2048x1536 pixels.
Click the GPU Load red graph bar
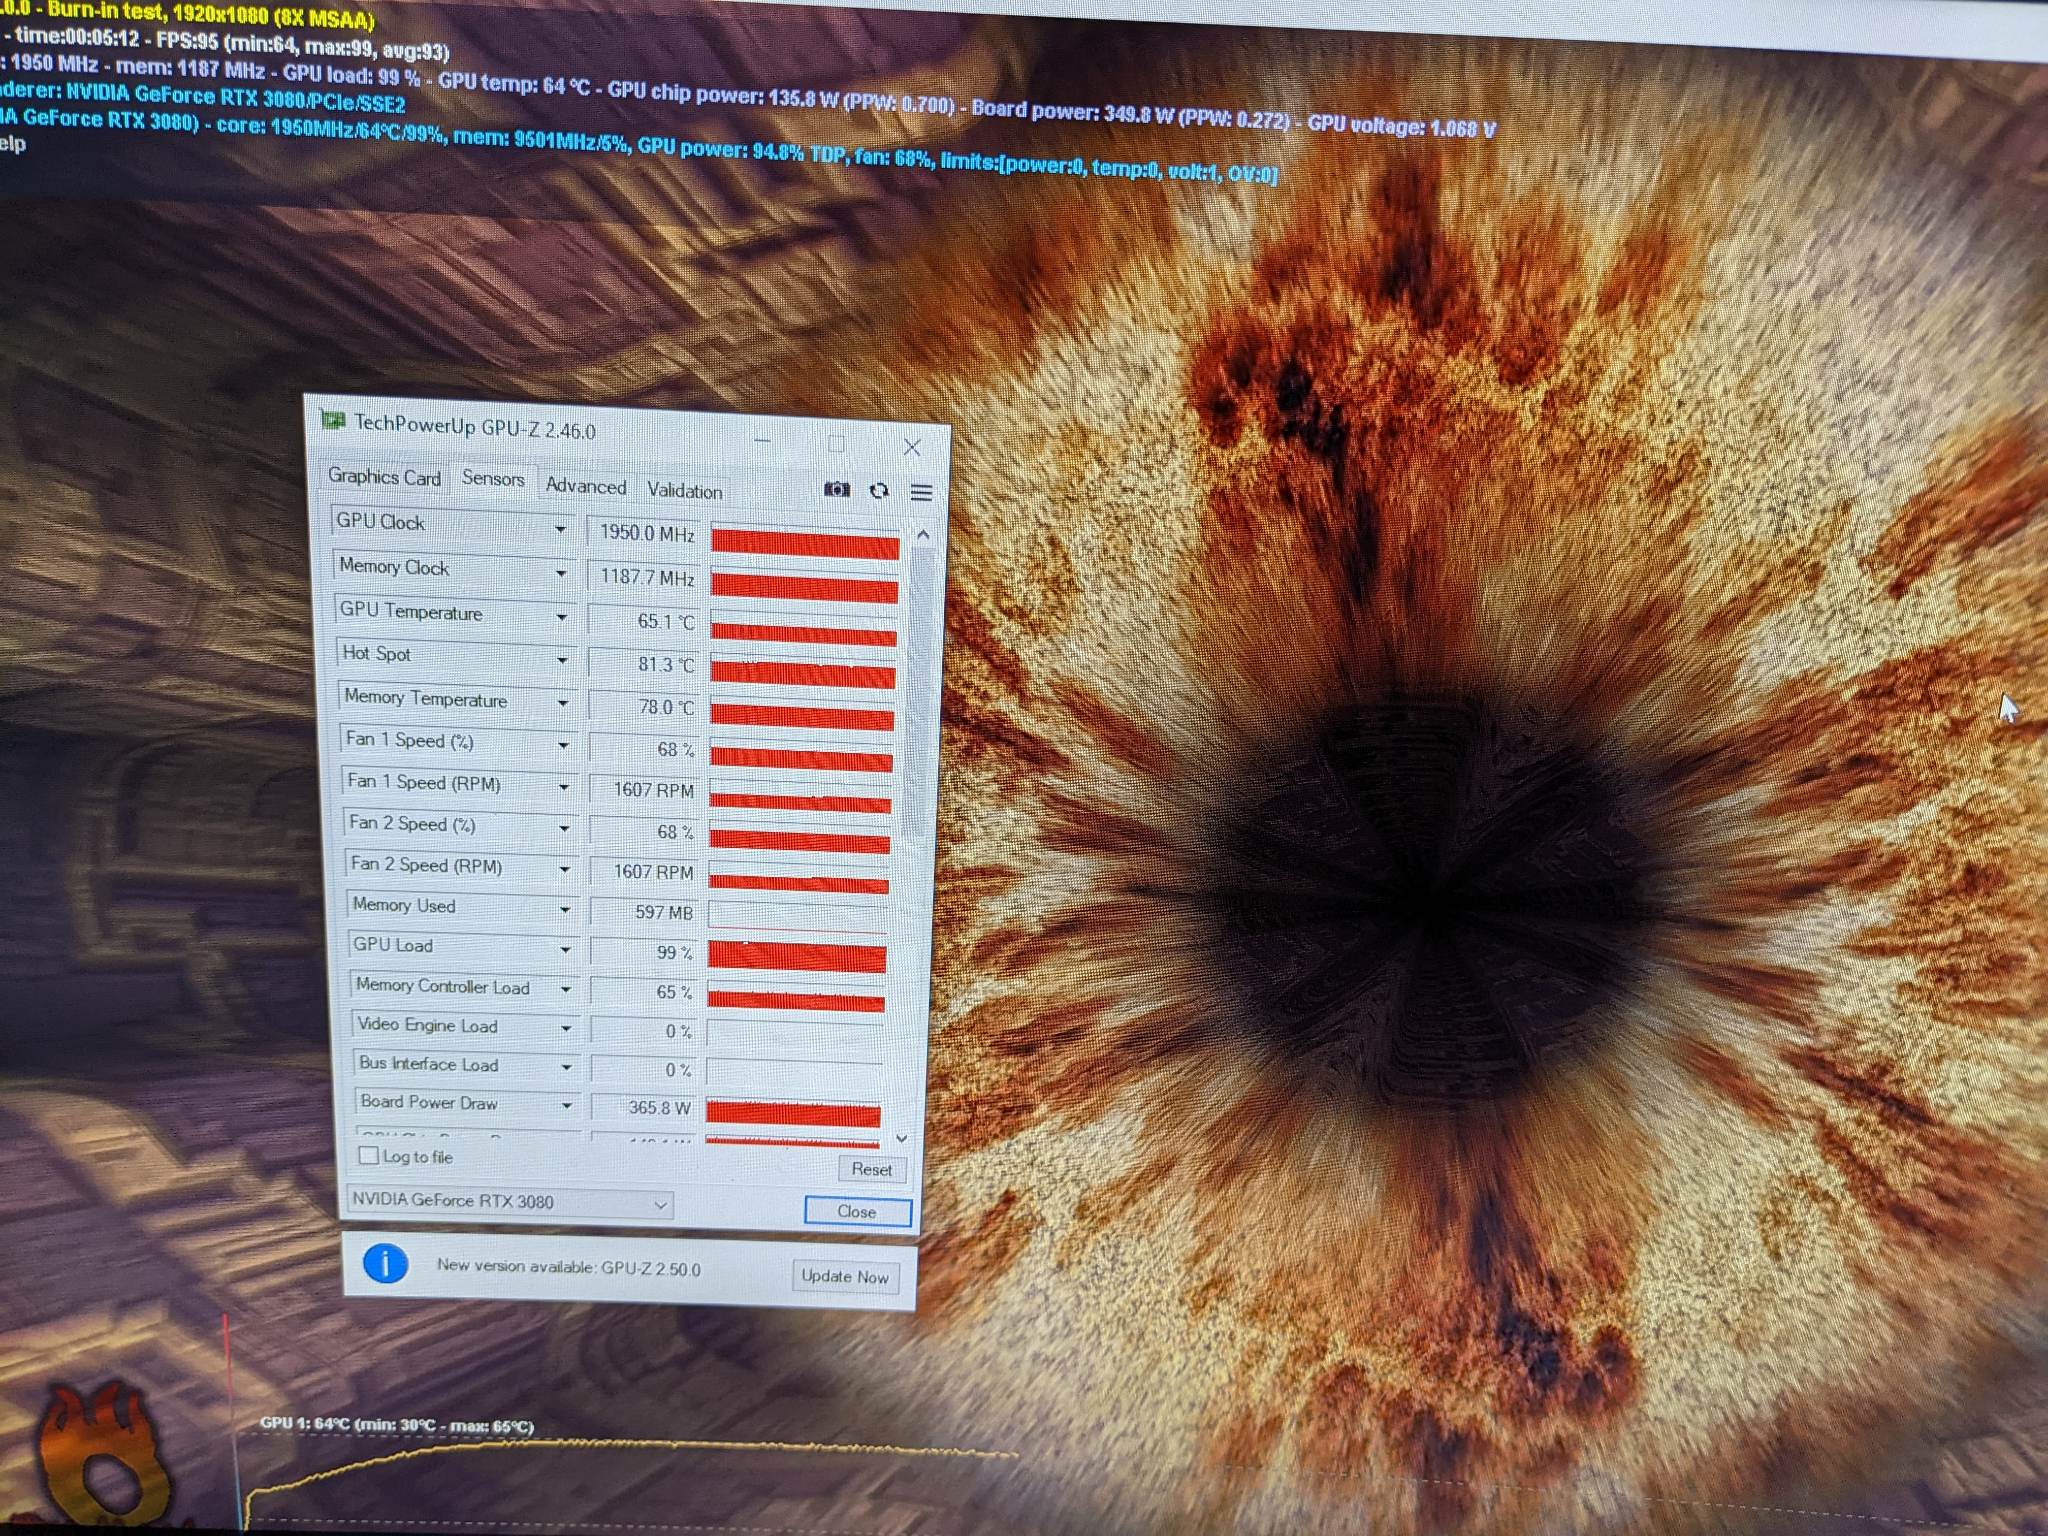click(797, 957)
